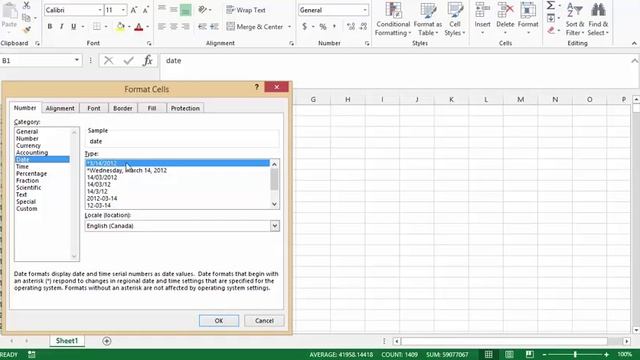Switch to Fill tab in Format Cells
640x360 pixels.
click(x=152, y=108)
